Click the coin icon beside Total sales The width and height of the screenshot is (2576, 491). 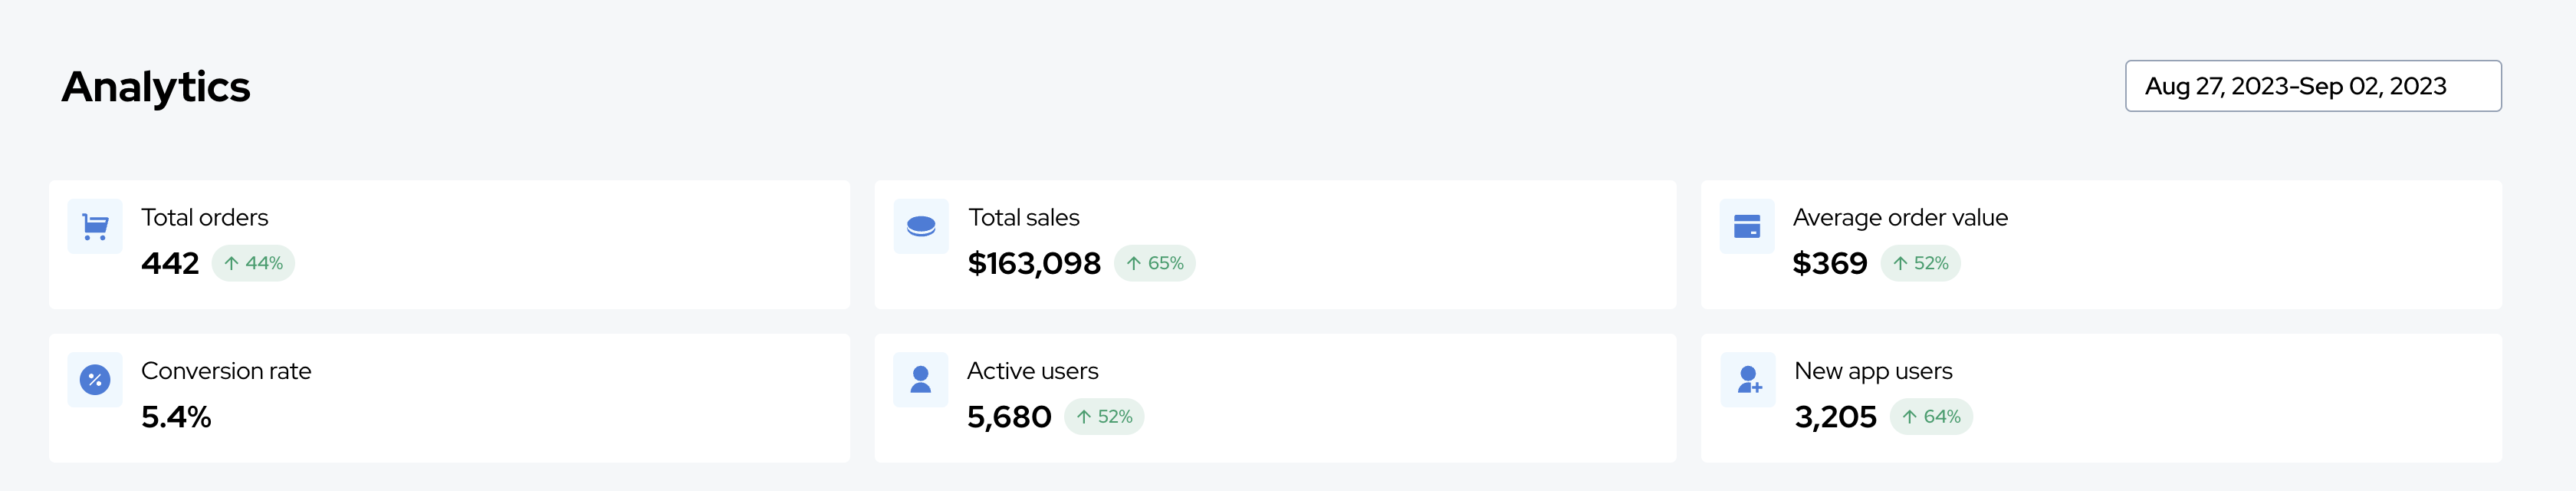pos(921,227)
